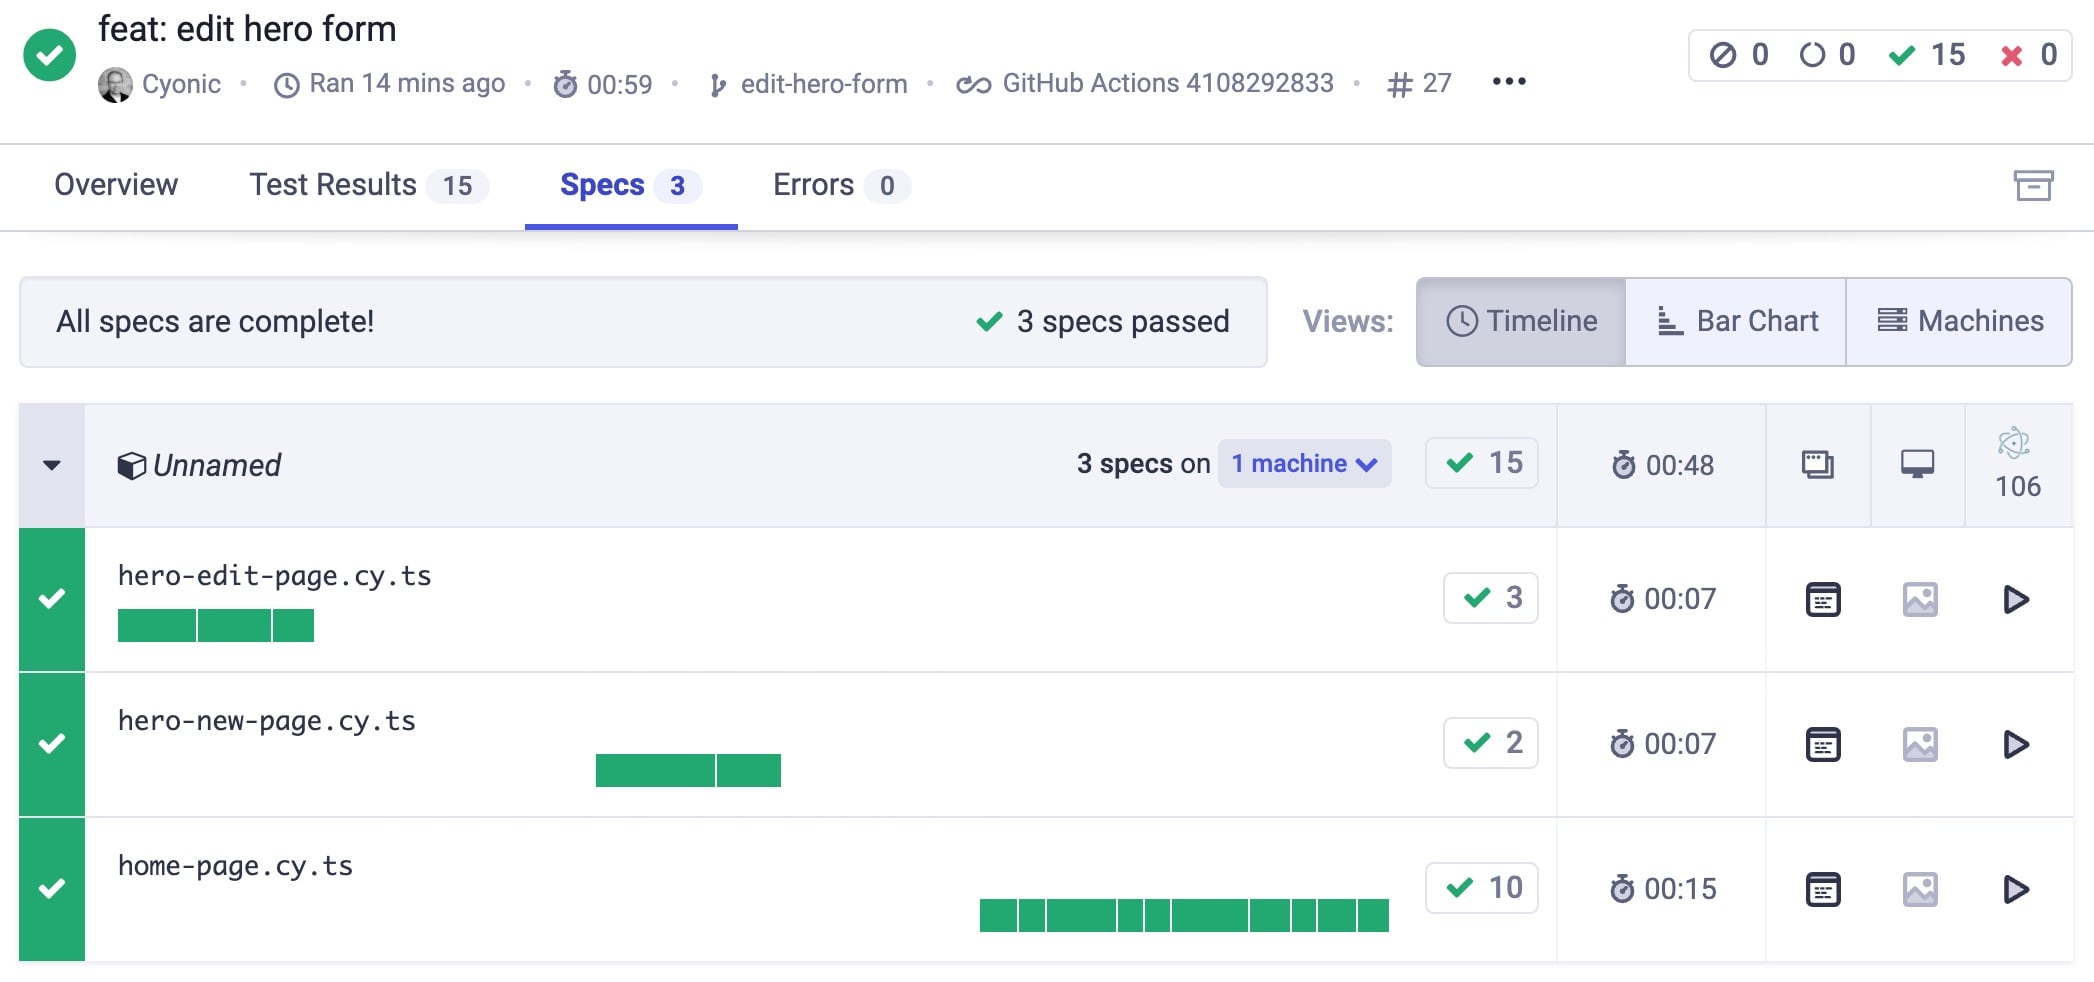Go to the Overview tab

pos(116,185)
